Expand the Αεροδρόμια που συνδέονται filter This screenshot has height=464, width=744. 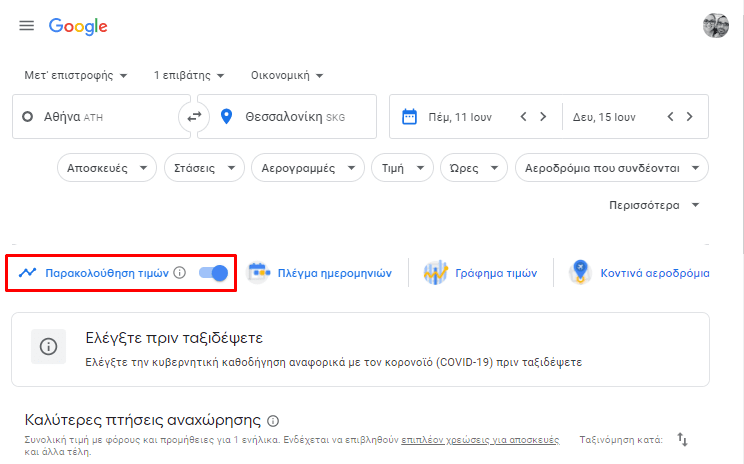coord(612,168)
